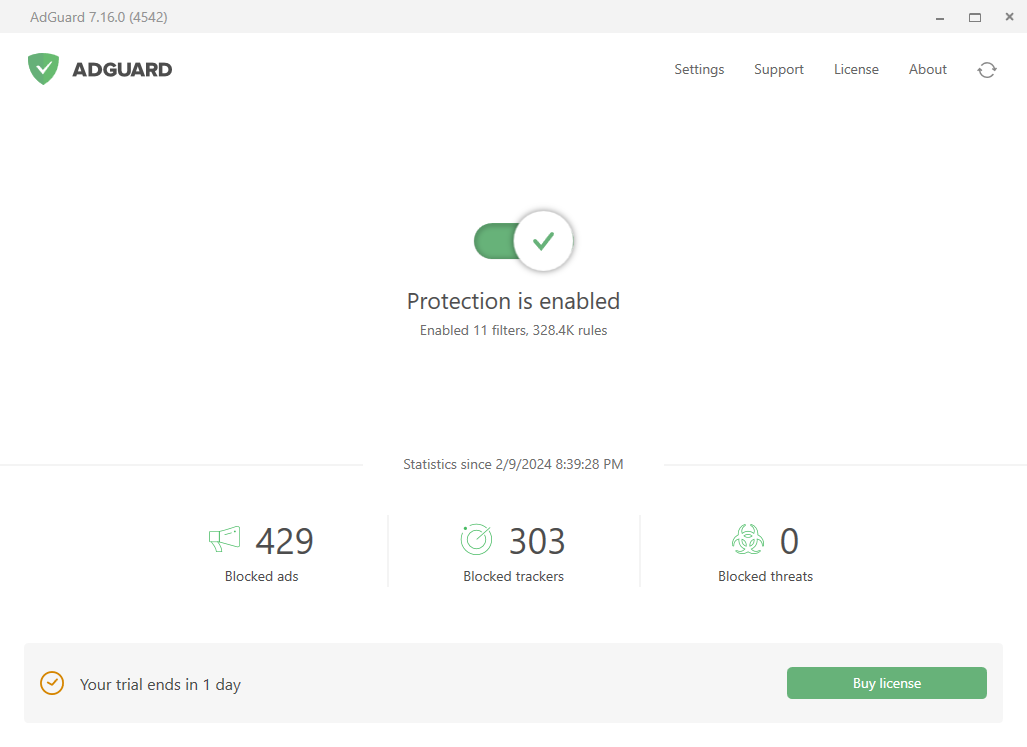Viewport: 1027px width, 747px height.
Task: Click the "Blocked threats" label
Action: pos(765,576)
